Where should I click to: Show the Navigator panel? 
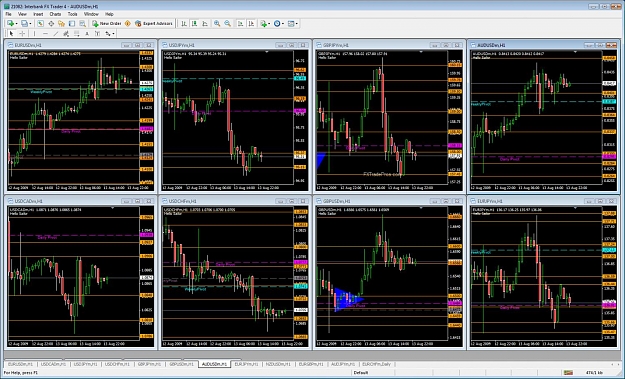click(x=61, y=24)
